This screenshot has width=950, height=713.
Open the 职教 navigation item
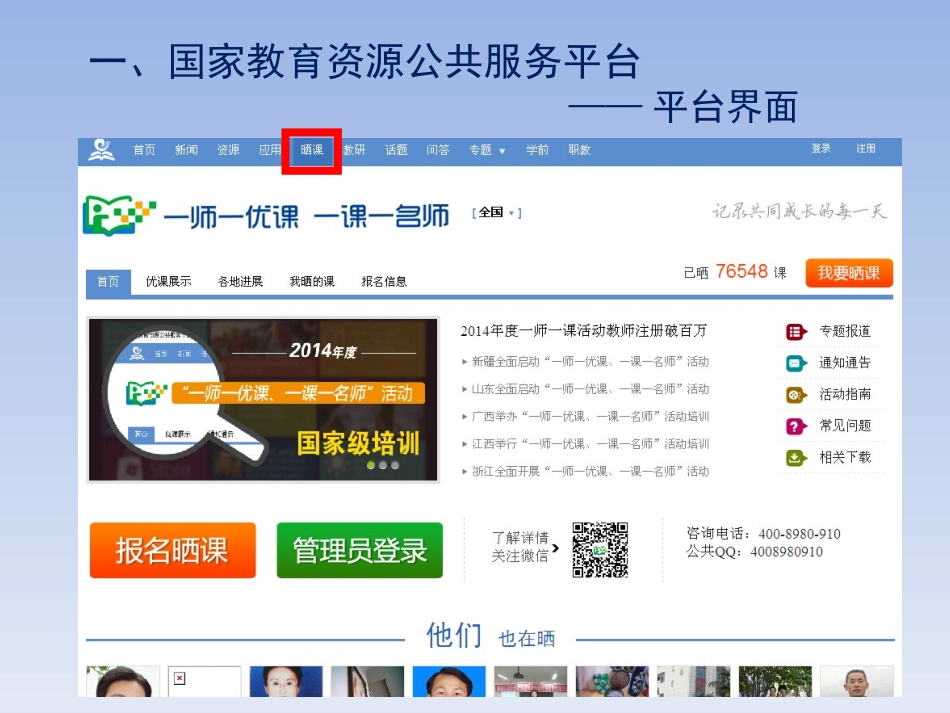(x=579, y=150)
